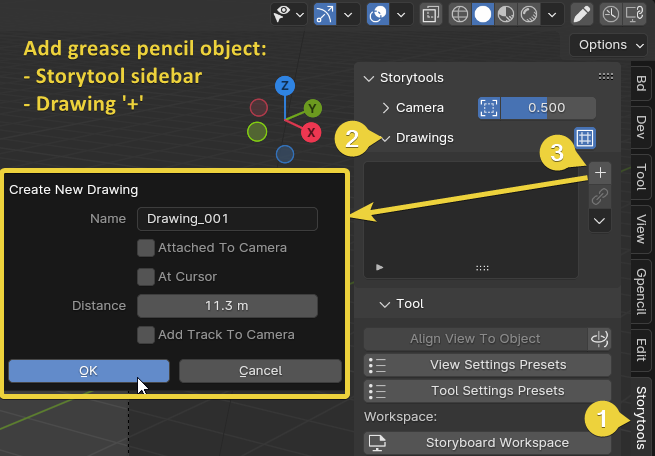This screenshot has height=456, width=655.
Task: Click the Storytools panel drag grip
Action: (606, 76)
